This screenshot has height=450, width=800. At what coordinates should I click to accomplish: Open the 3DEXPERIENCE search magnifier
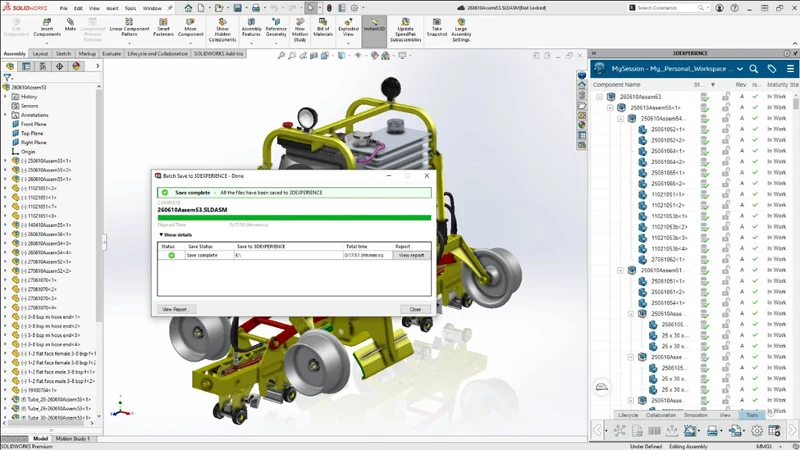pyautogui.click(x=755, y=69)
